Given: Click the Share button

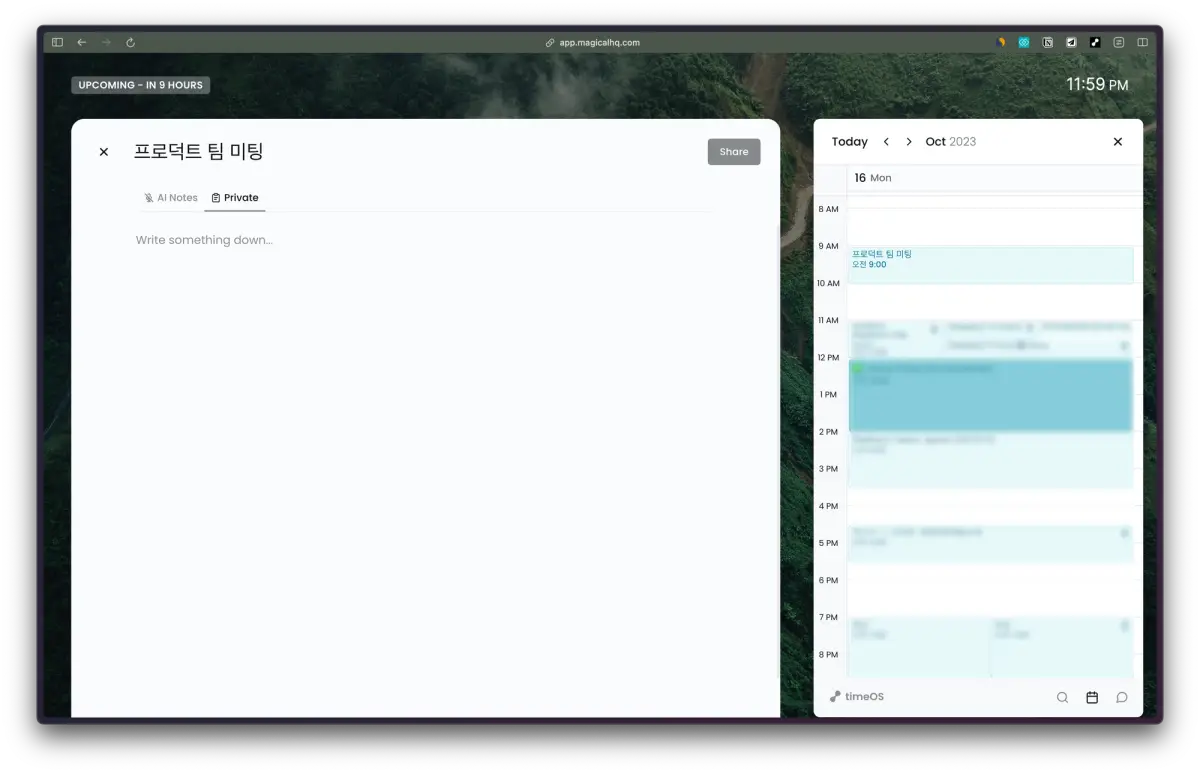Looking at the screenshot, I should tap(734, 152).
